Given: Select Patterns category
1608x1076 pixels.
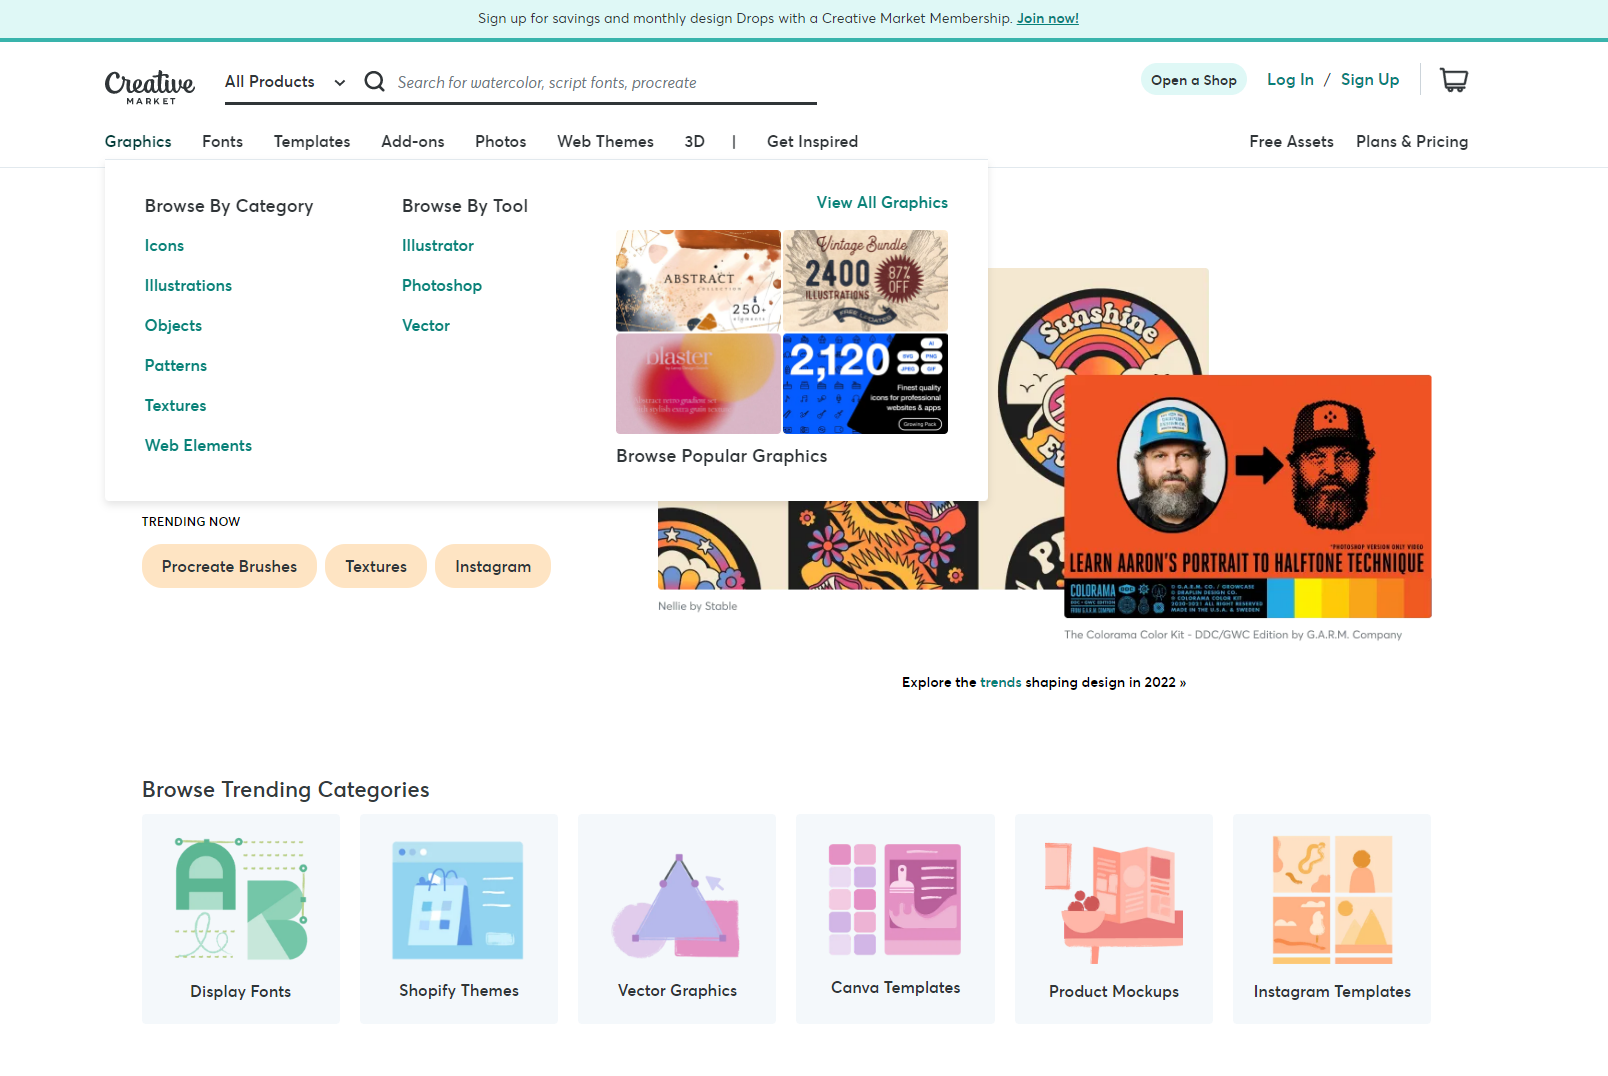Looking at the screenshot, I should 176,366.
